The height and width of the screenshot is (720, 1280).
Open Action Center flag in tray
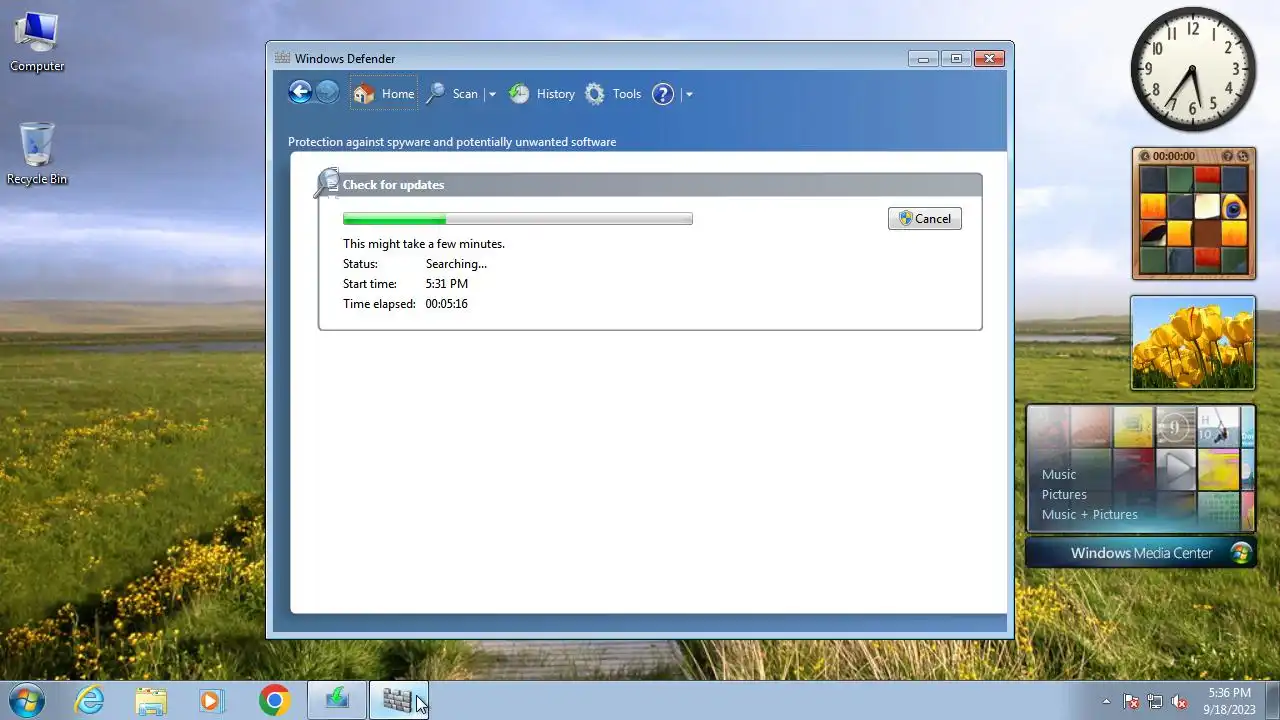point(1131,701)
